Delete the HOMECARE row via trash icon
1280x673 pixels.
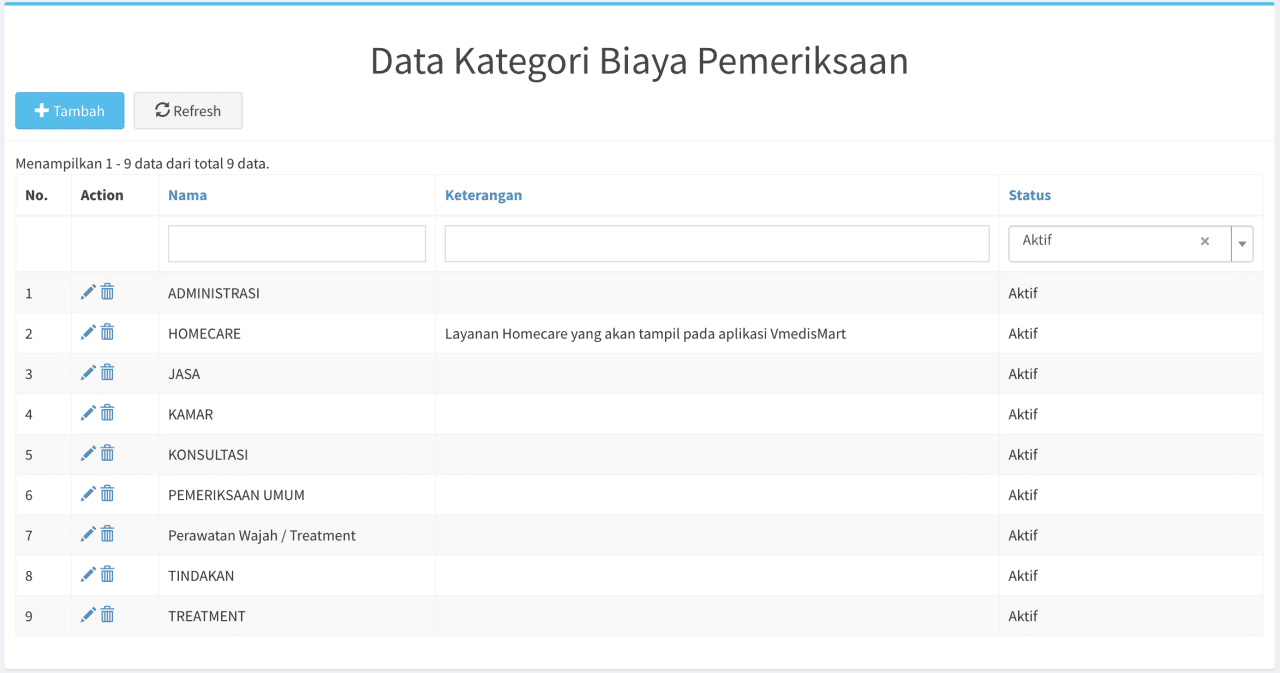click(107, 332)
